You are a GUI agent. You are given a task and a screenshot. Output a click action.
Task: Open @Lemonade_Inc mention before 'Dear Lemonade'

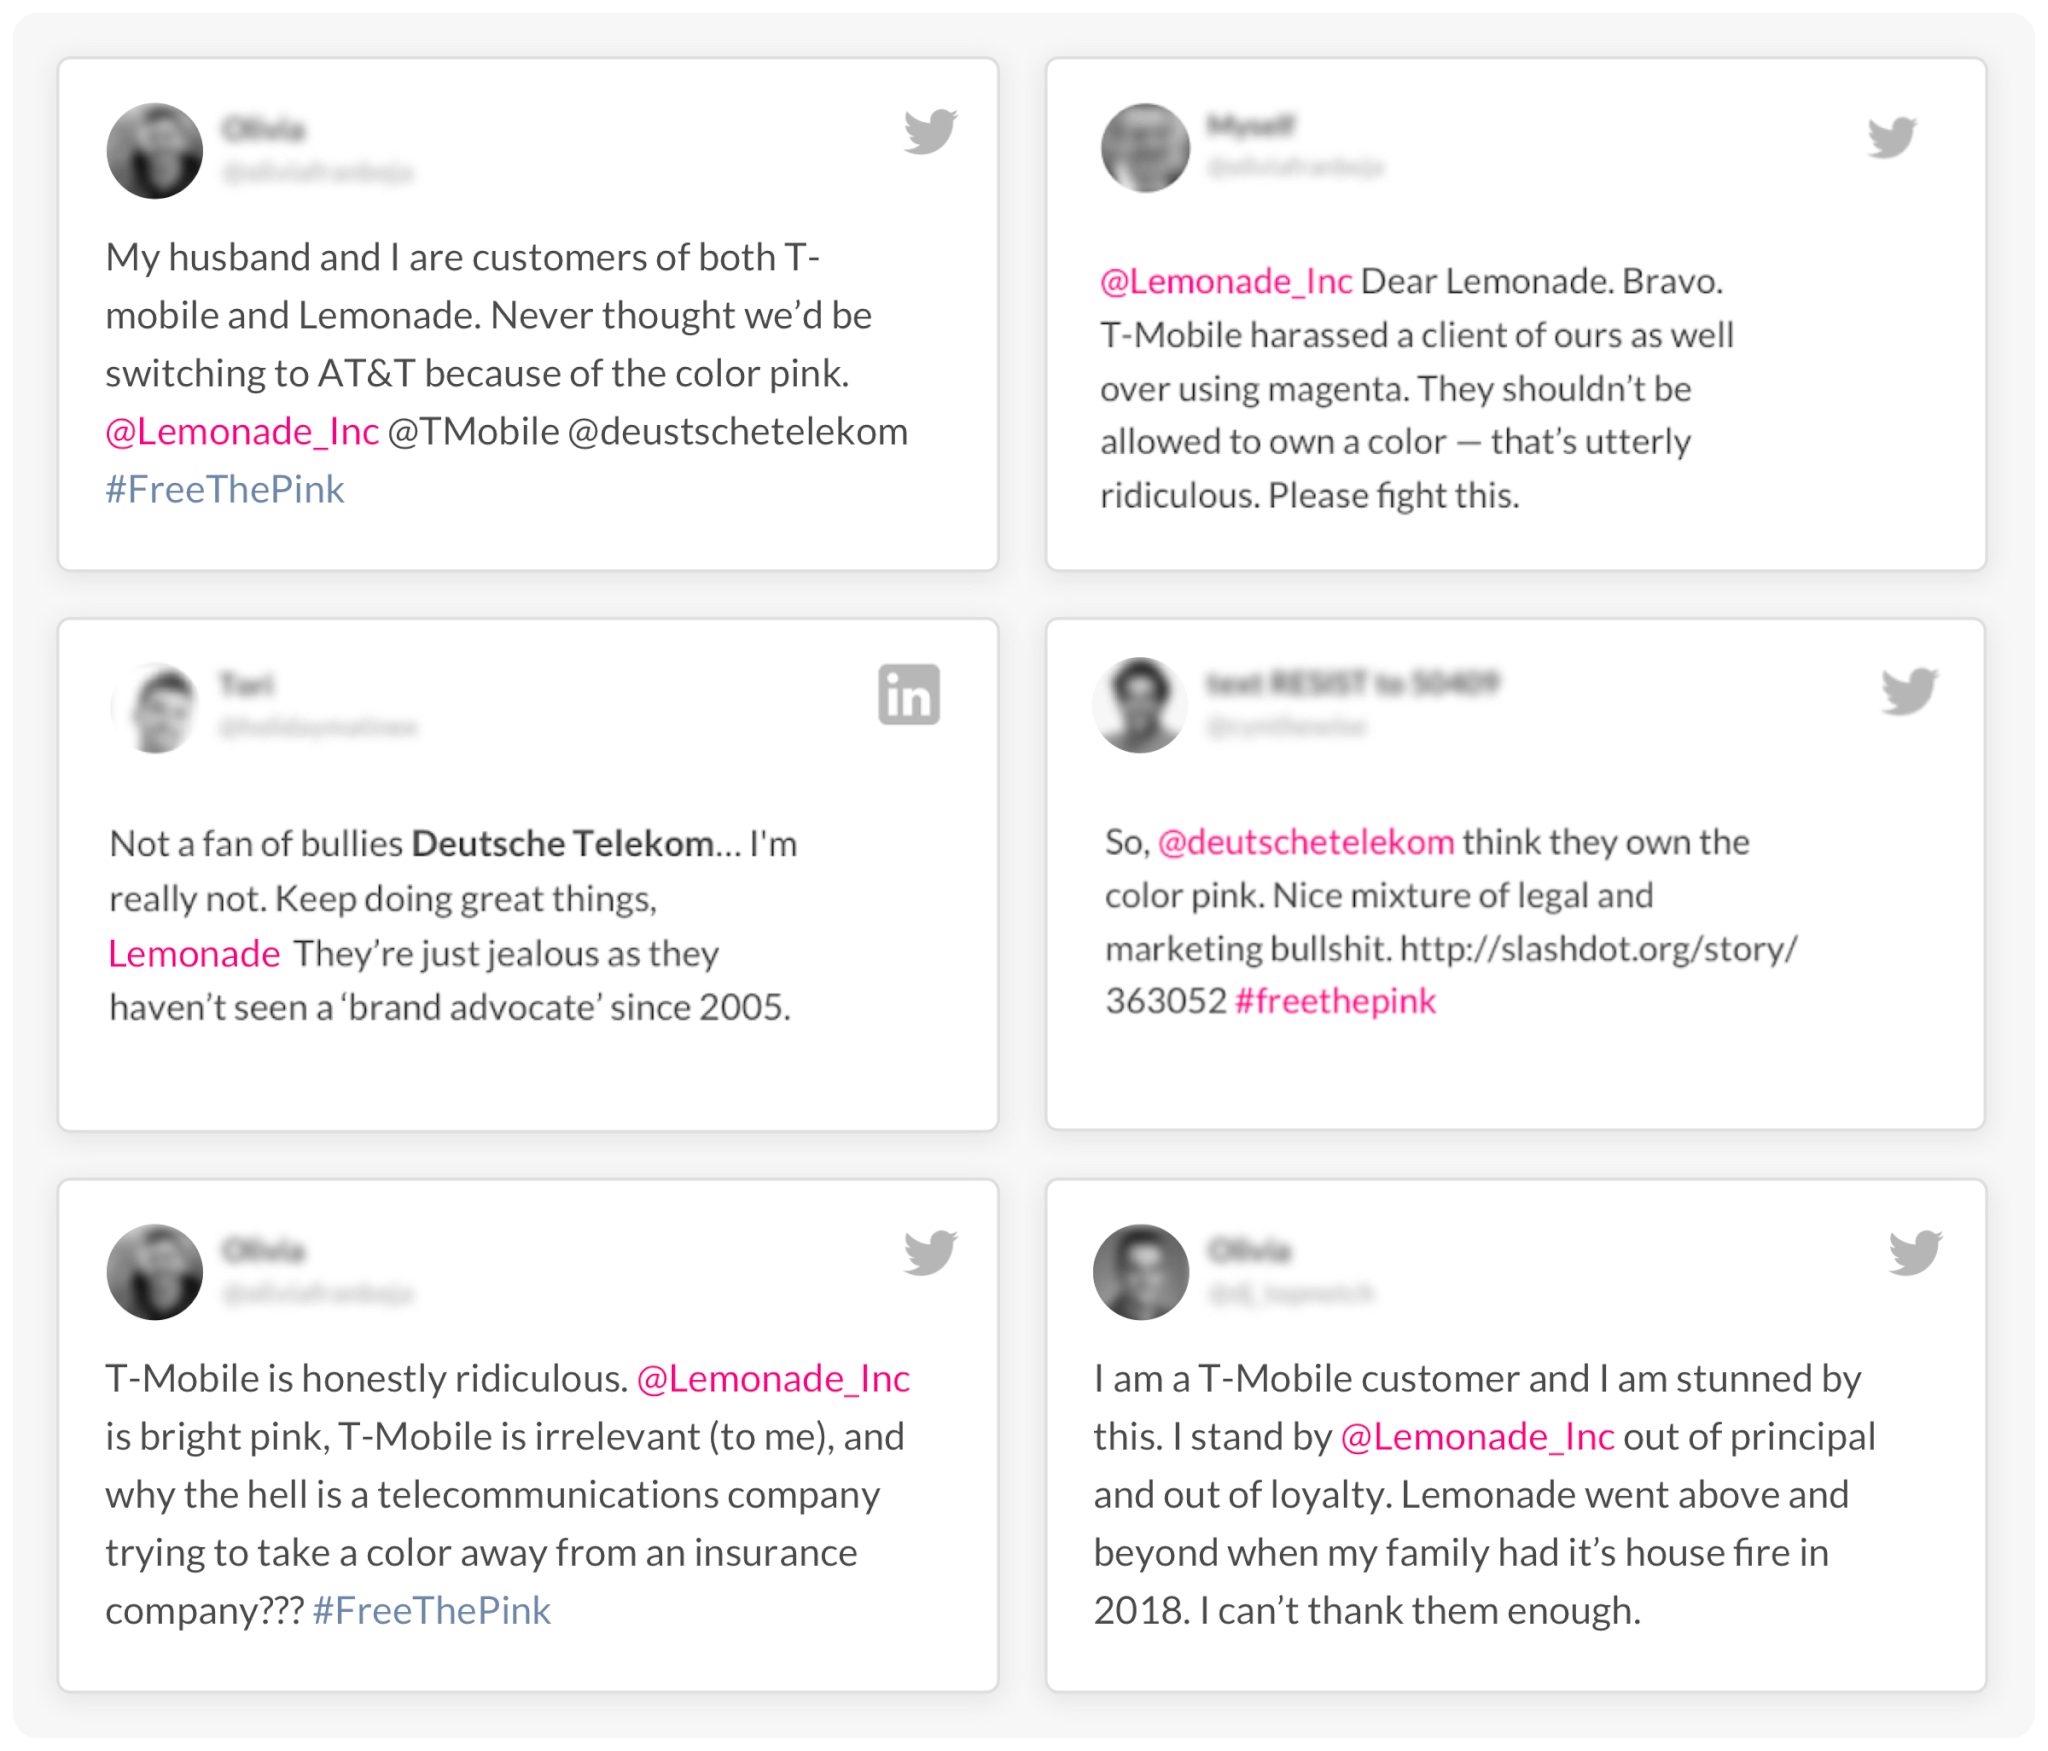click(x=1226, y=281)
